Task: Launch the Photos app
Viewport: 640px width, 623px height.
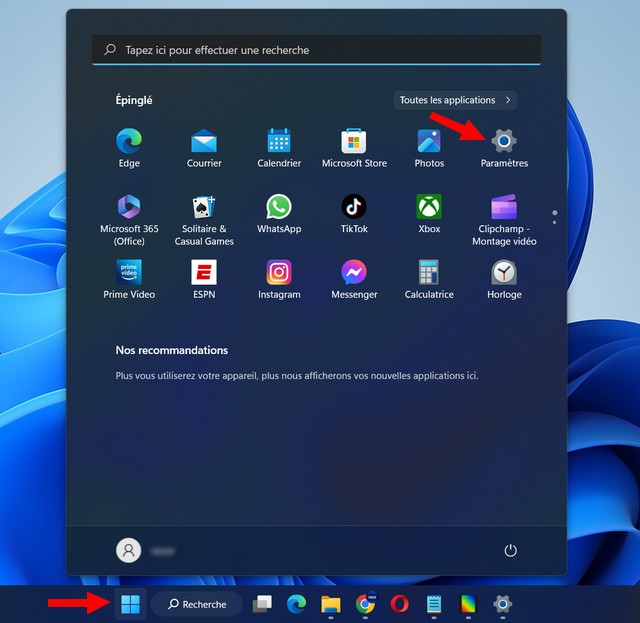Action: point(429,148)
